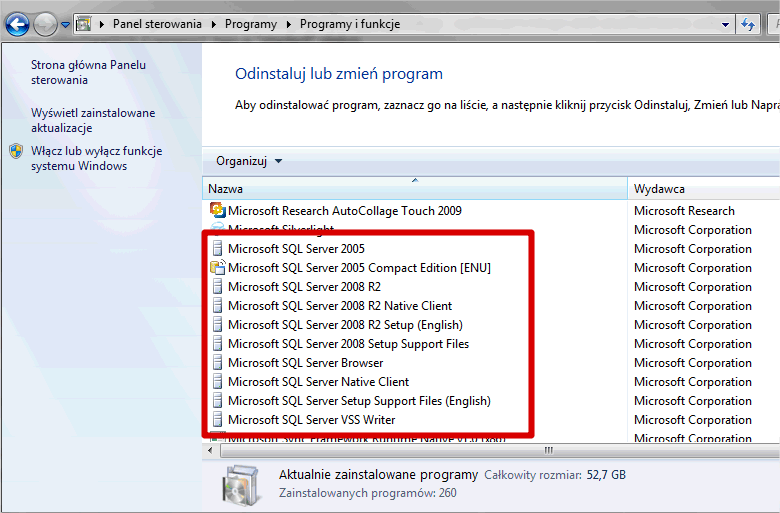Viewport: 780px width, 513px height.
Task: Click the Microsoft SQL Server Native Client icon
Action: point(217,381)
